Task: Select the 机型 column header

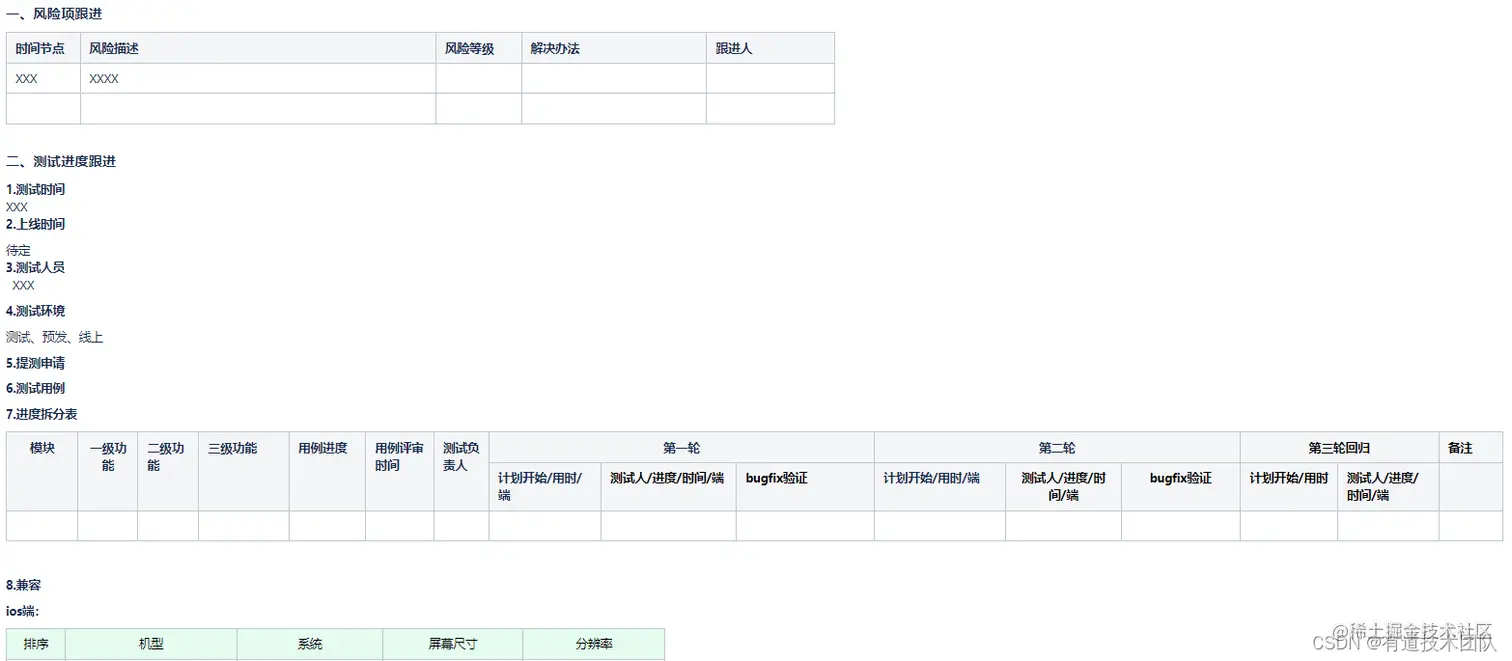Action: point(151,645)
